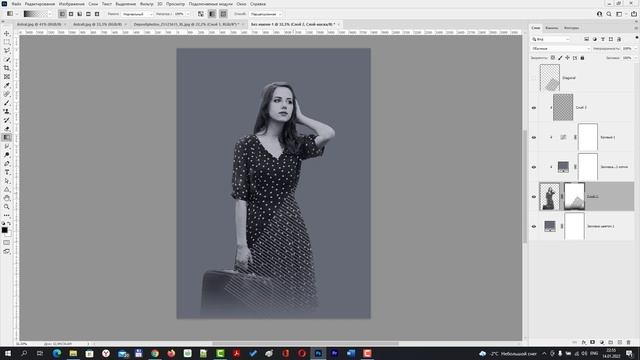Open search icon in top right
640x360 pixels.
pos(609,14)
